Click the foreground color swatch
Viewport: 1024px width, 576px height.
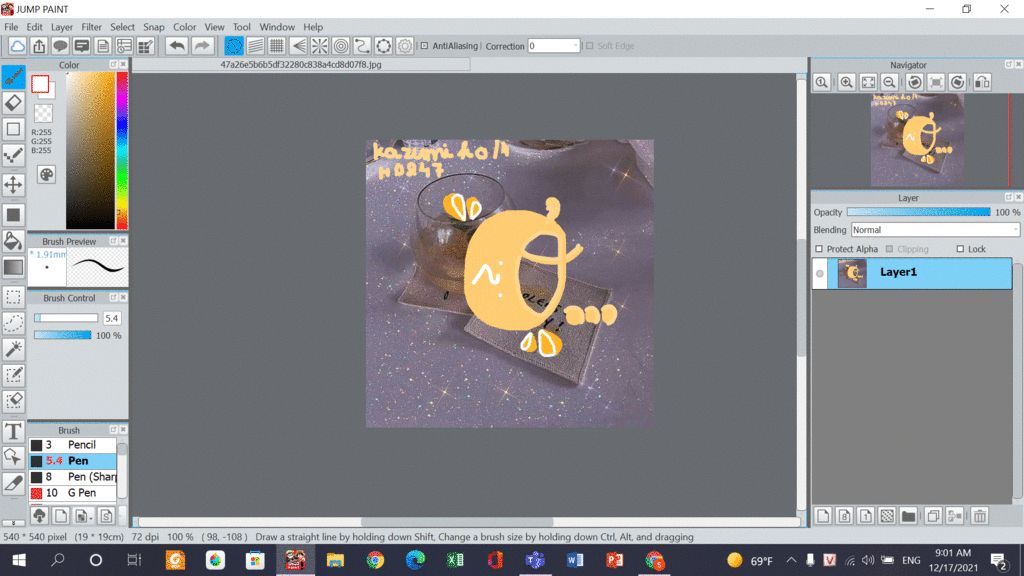pyautogui.click(x=40, y=84)
